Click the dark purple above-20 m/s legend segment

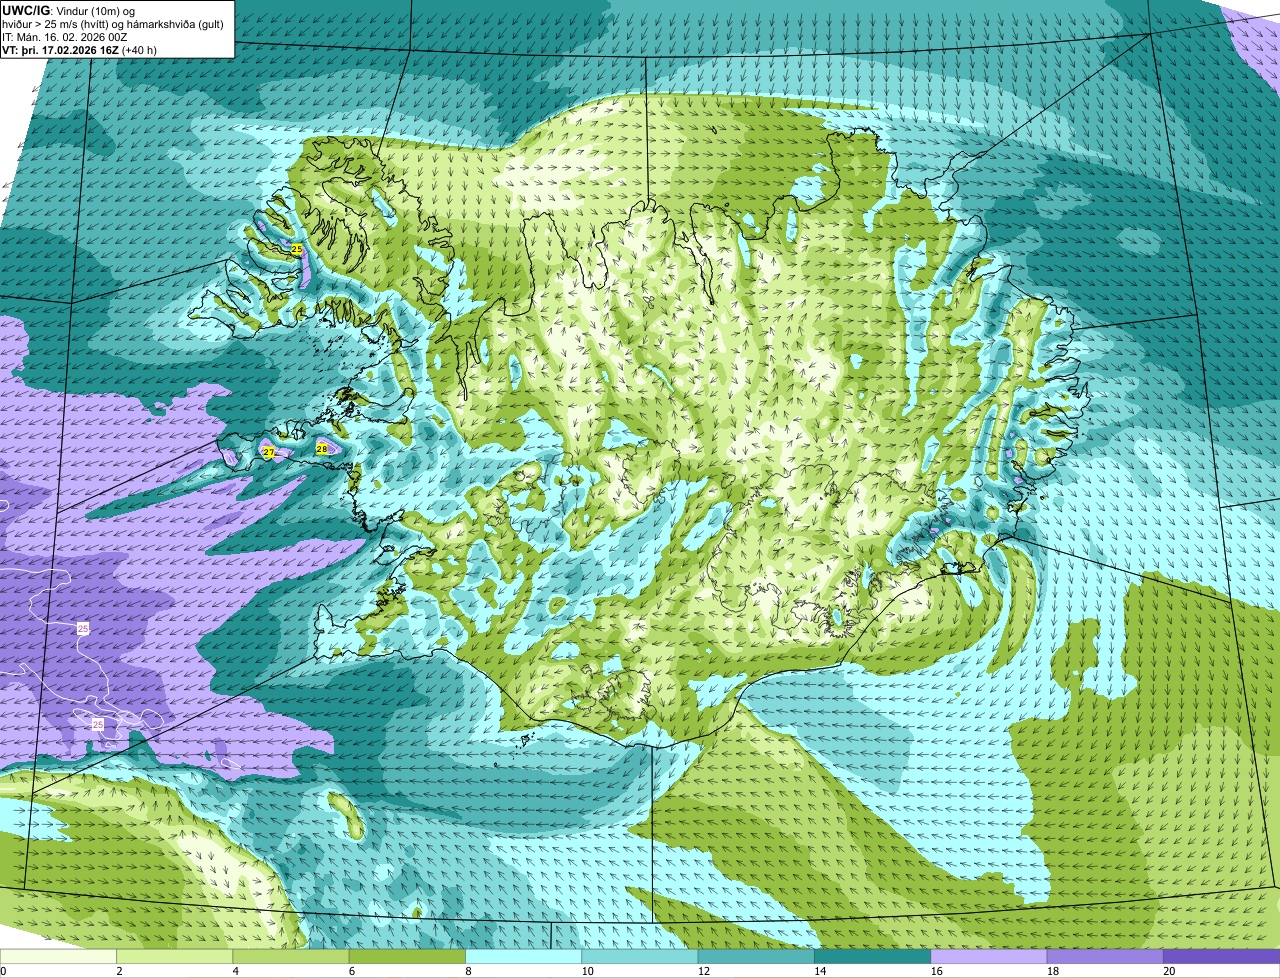click(1221, 956)
